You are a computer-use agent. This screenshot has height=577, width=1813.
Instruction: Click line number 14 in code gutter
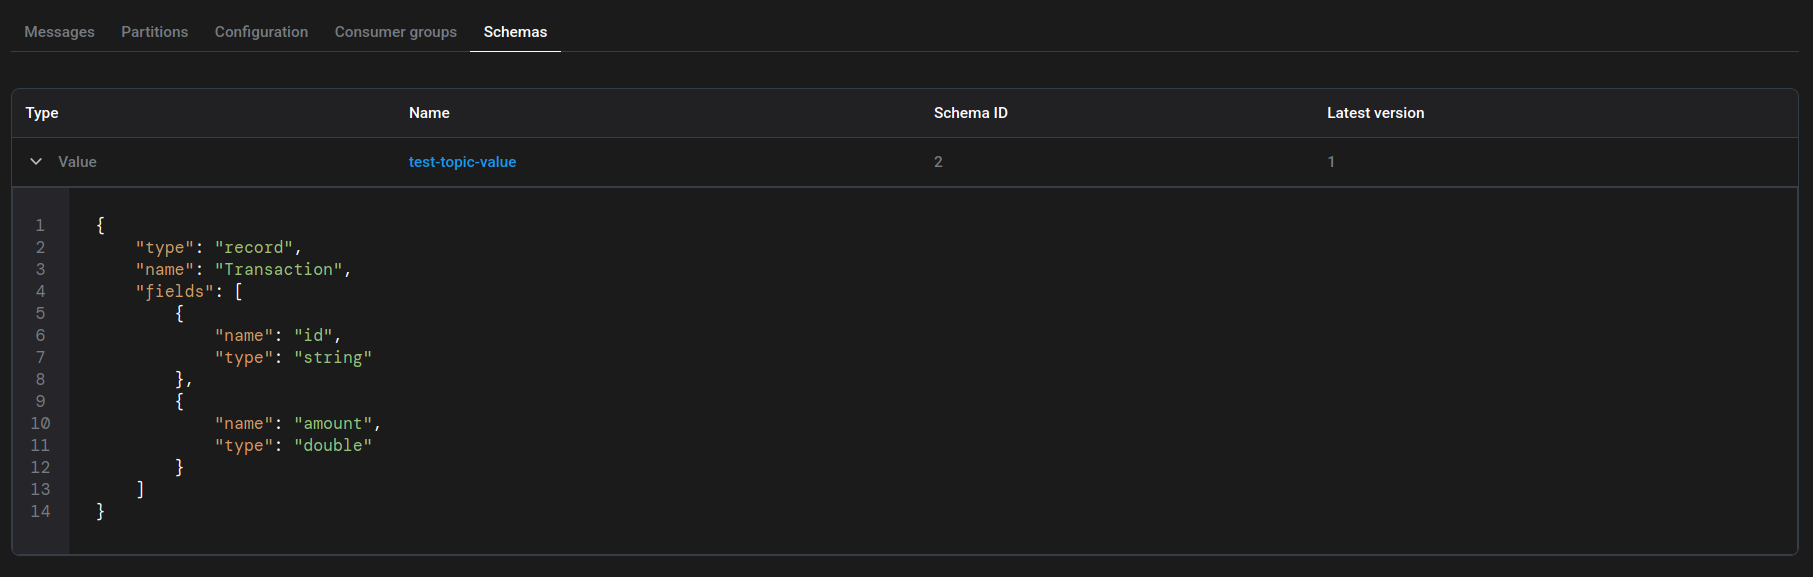point(40,511)
